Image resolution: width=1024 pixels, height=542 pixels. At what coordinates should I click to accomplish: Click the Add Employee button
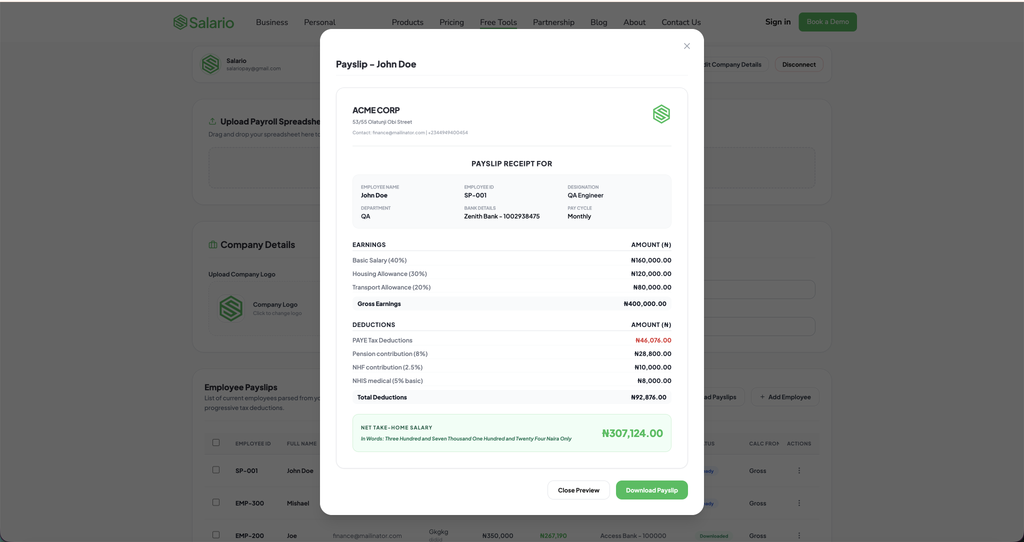click(785, 397)
